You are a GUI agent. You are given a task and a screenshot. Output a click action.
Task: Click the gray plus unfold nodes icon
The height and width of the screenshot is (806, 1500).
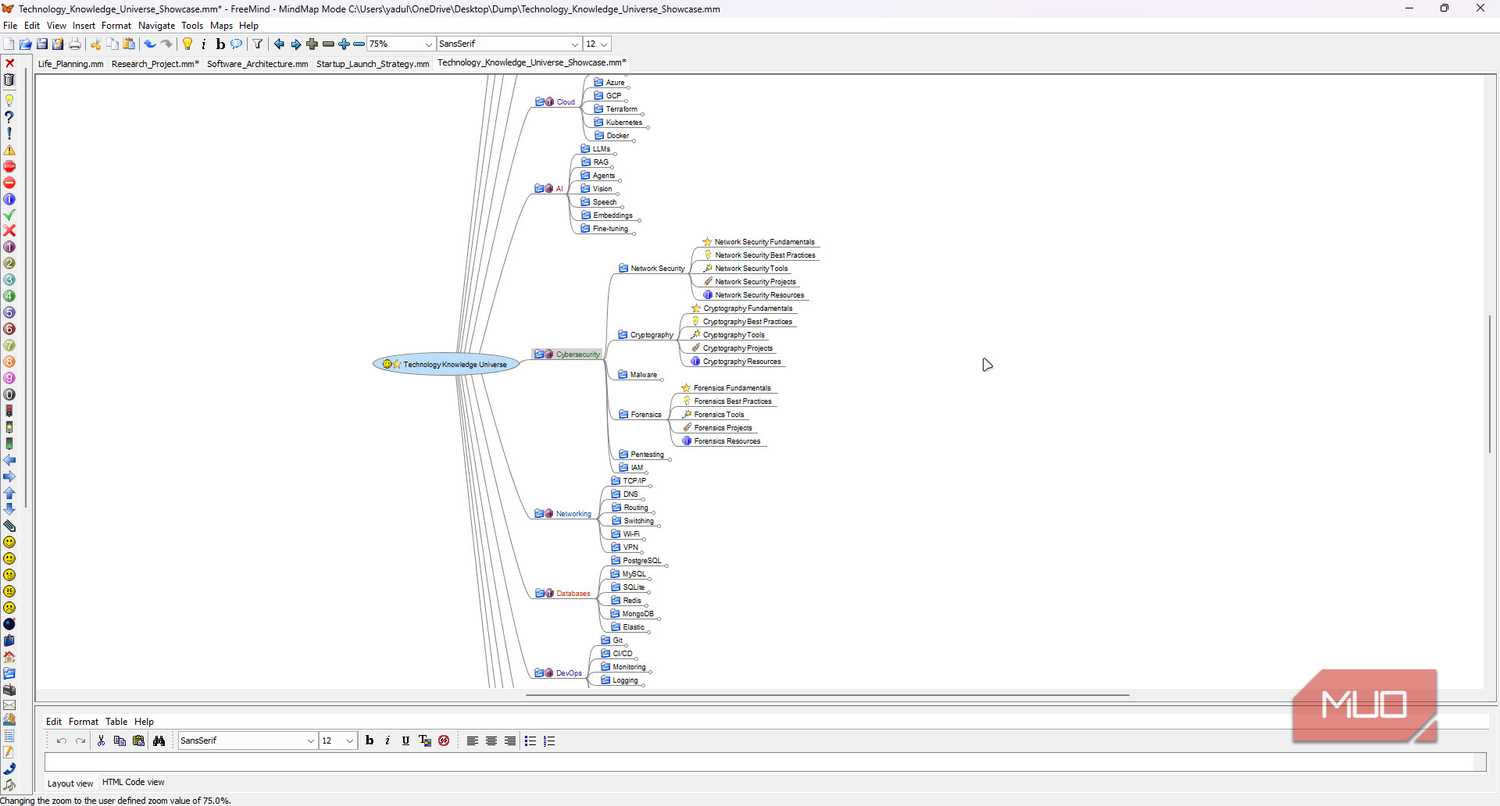point(312,44)
